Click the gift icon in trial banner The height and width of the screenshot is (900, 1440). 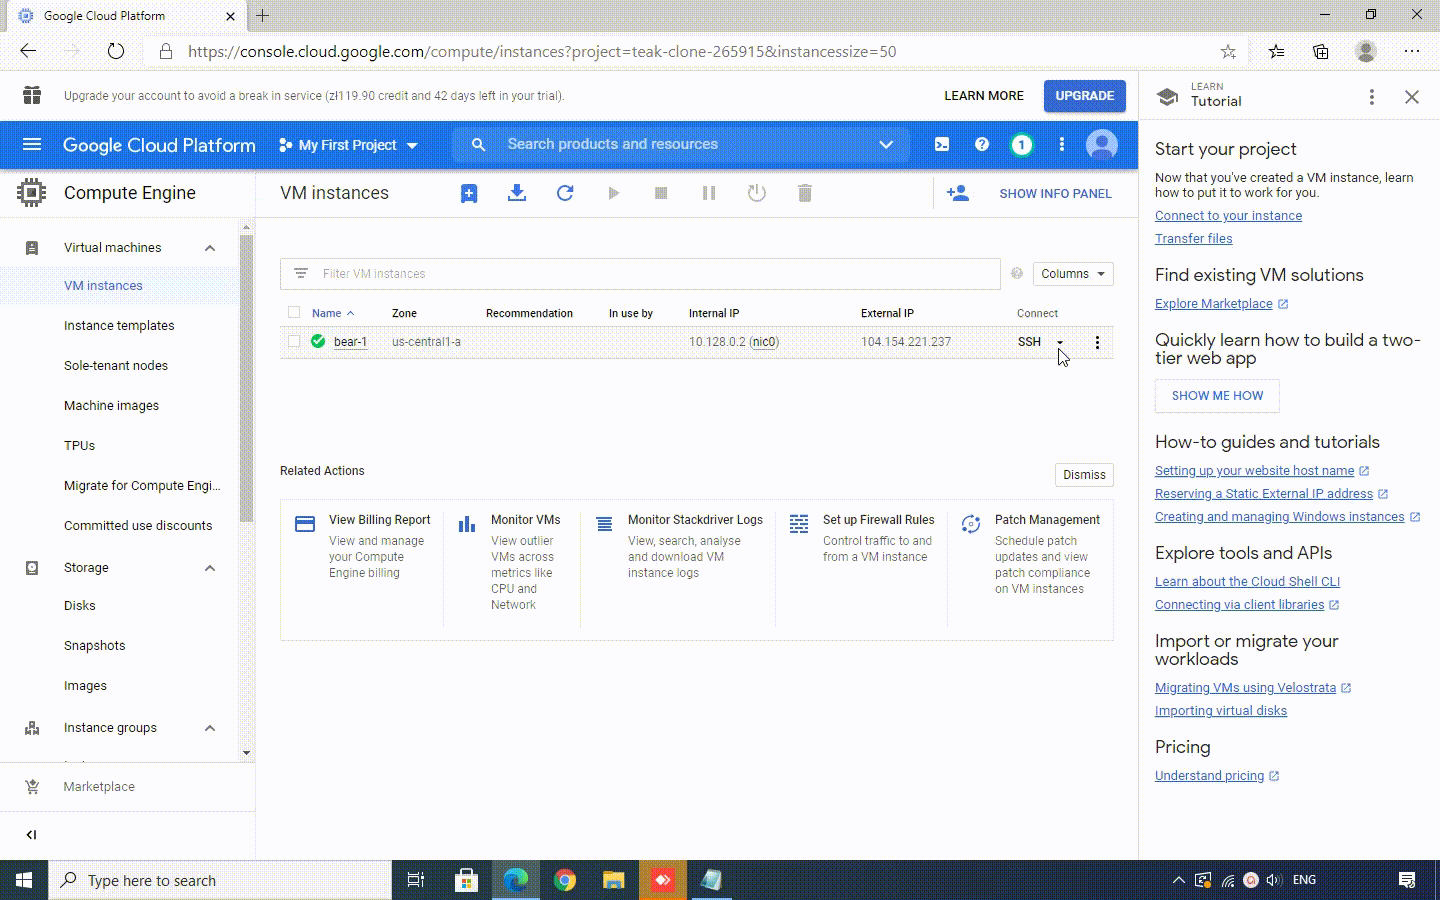pos(32,95)
